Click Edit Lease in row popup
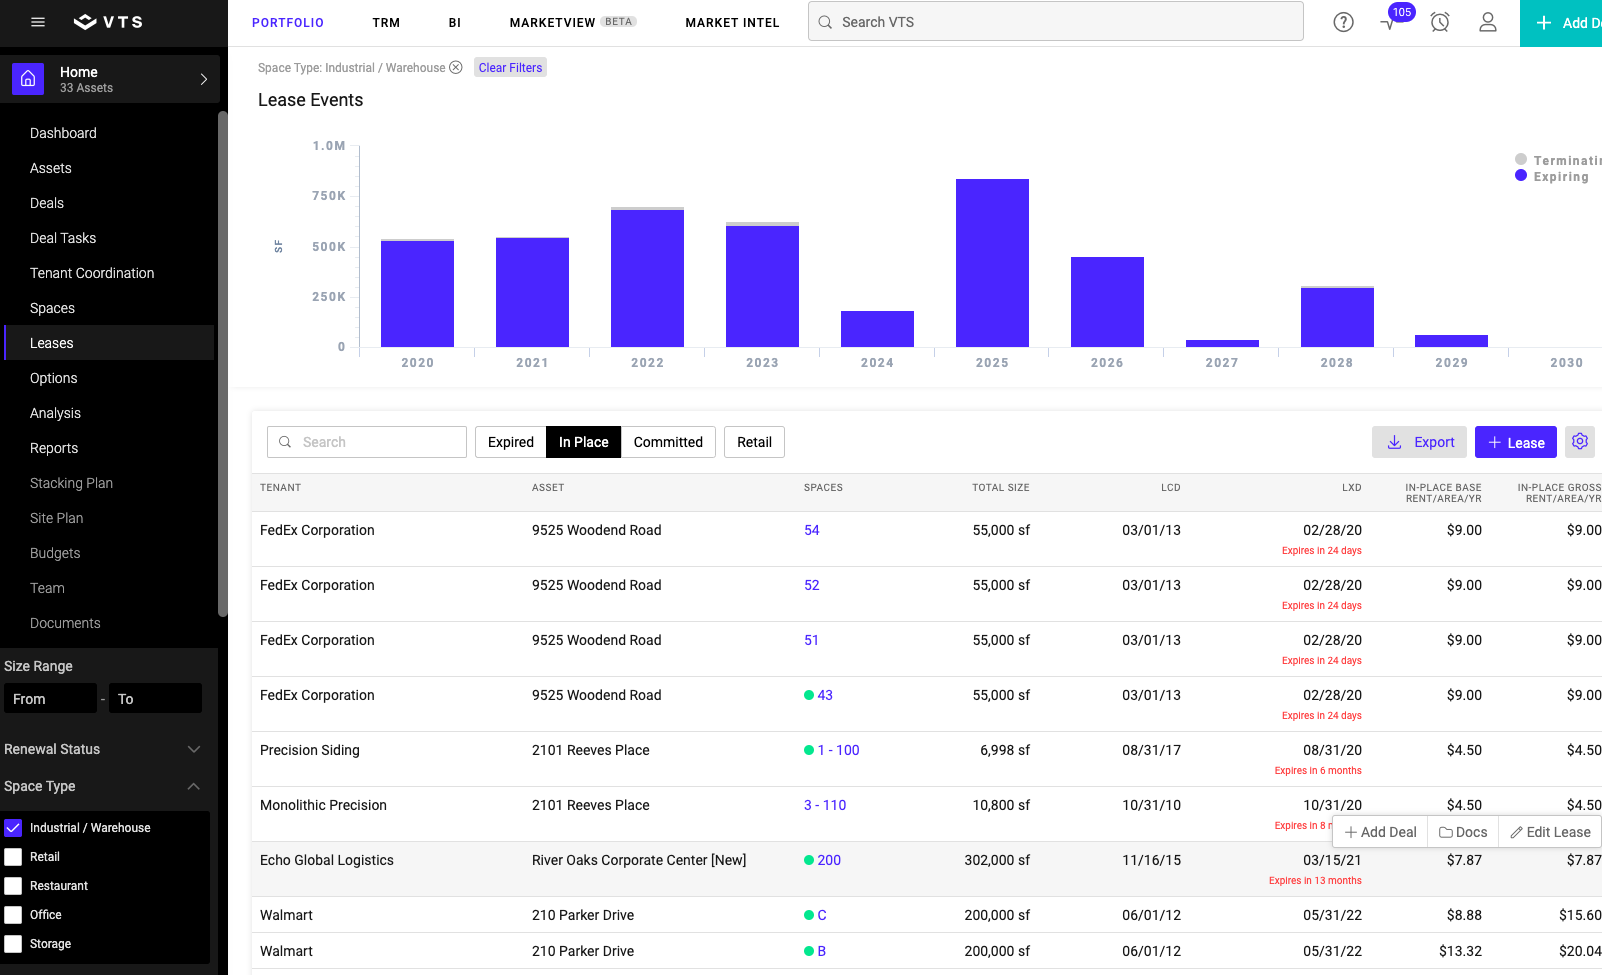This screenshot has height=975, width=1602. 1550,832
